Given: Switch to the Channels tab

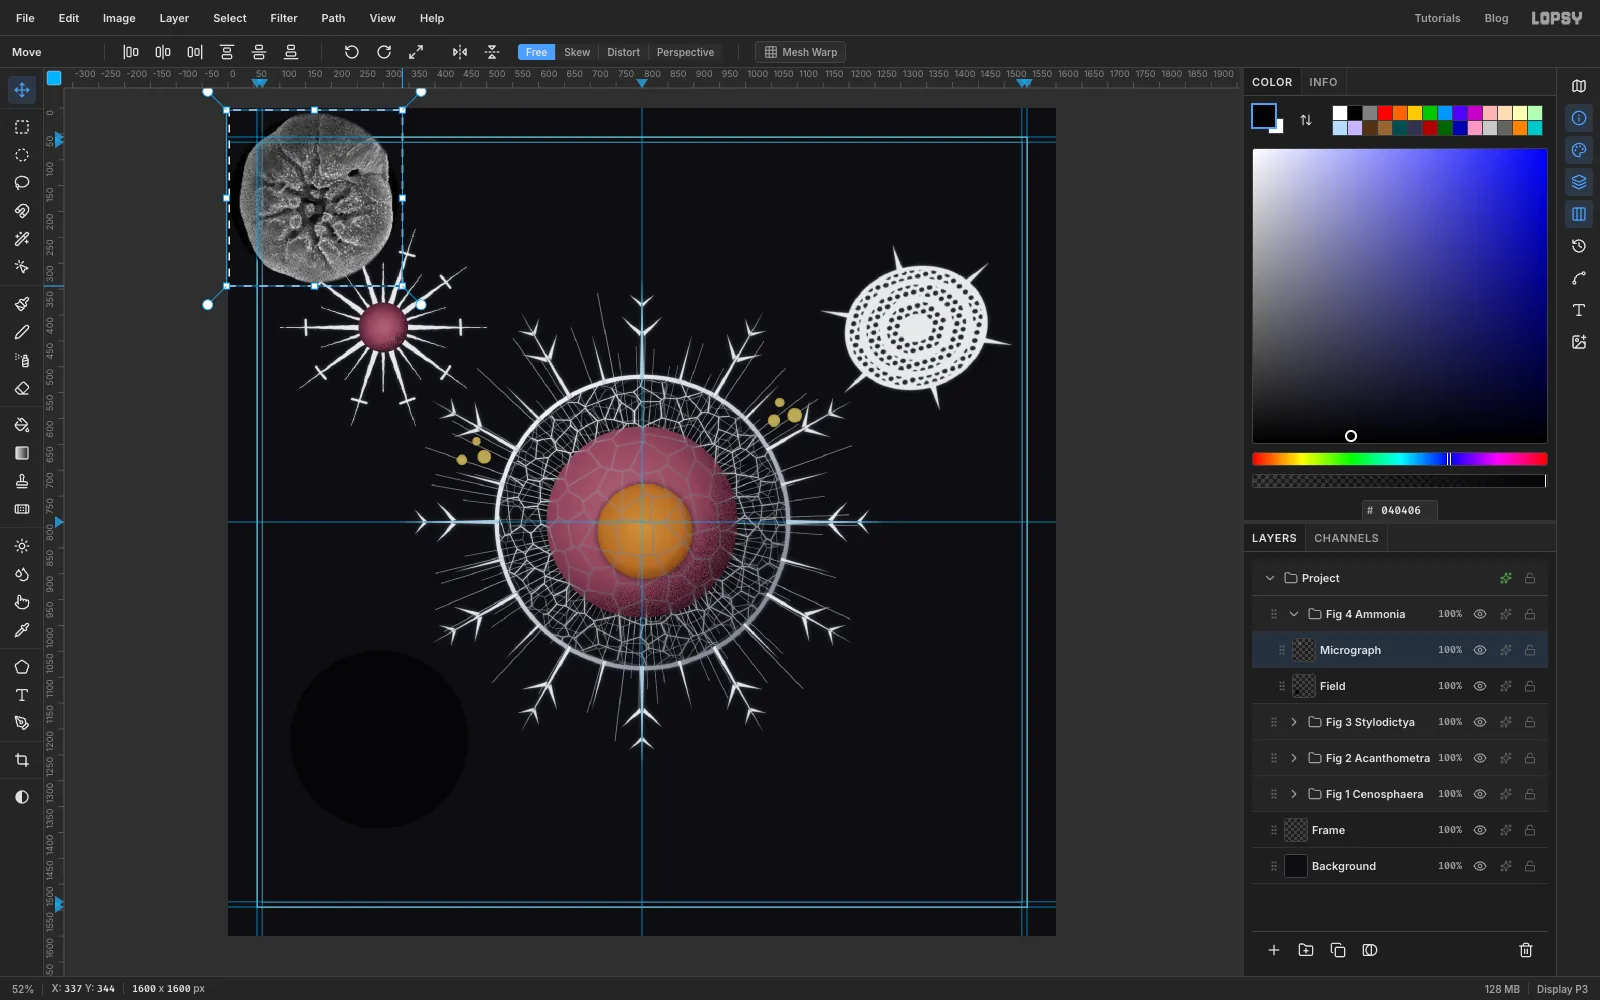Looking at the screenshot, I should coord(1346,538).
